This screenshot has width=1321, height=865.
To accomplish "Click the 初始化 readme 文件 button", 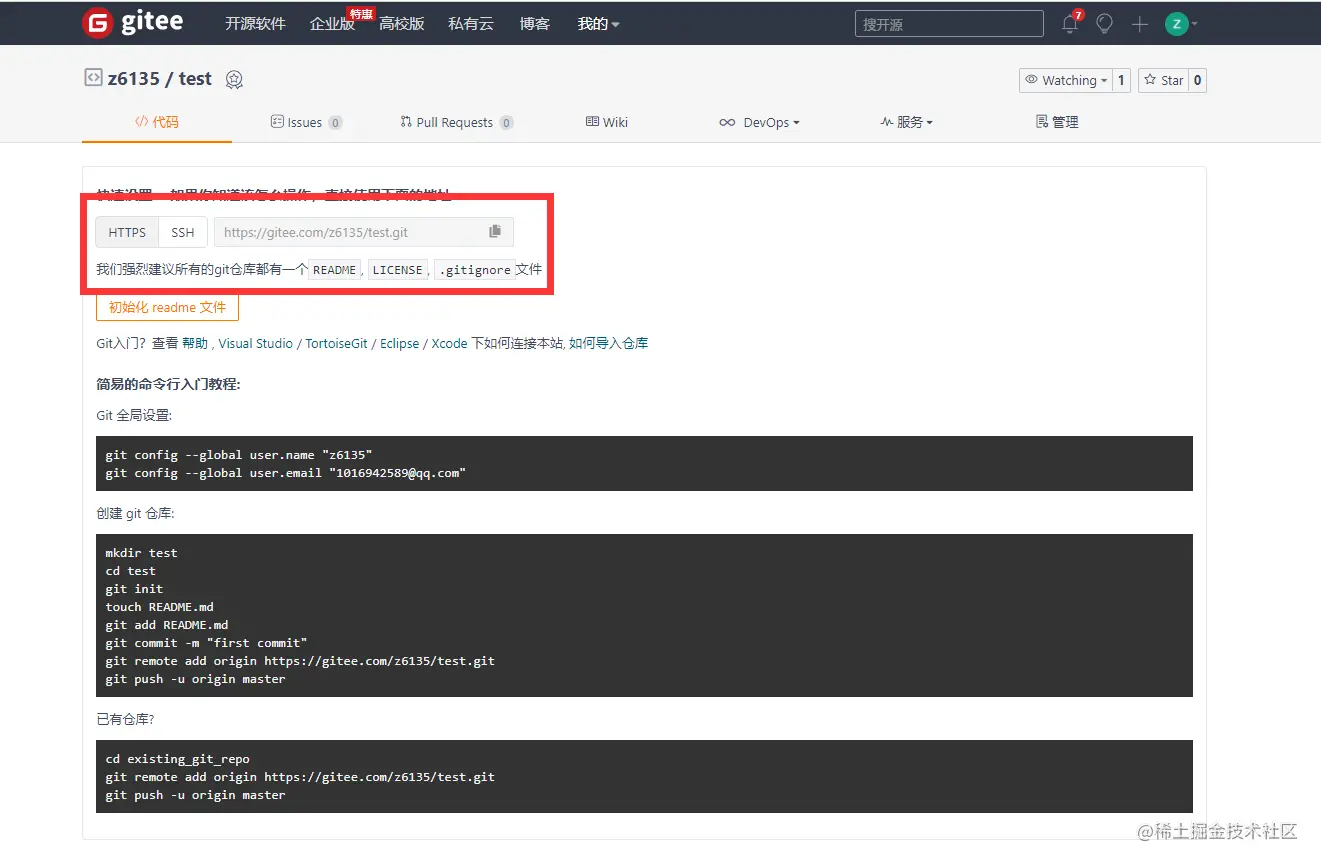I will 167,307.
